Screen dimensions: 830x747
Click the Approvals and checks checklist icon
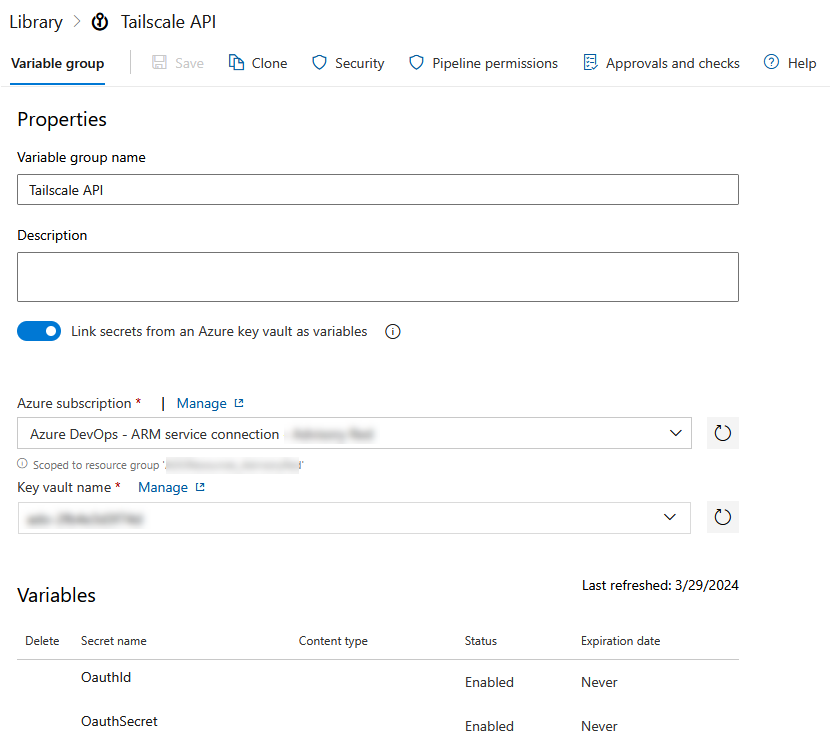(x=590, y=62)
